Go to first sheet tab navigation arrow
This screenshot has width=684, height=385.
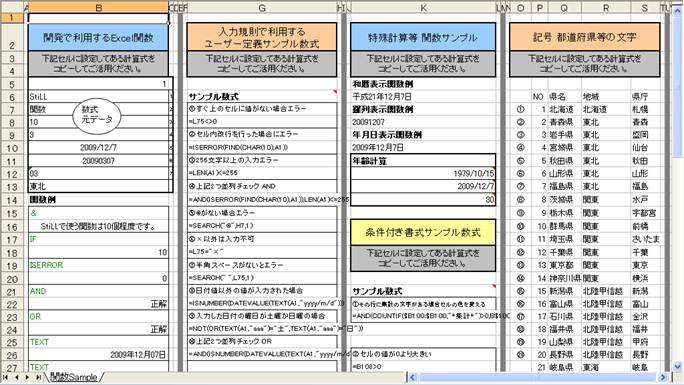[x=6, y=377]
